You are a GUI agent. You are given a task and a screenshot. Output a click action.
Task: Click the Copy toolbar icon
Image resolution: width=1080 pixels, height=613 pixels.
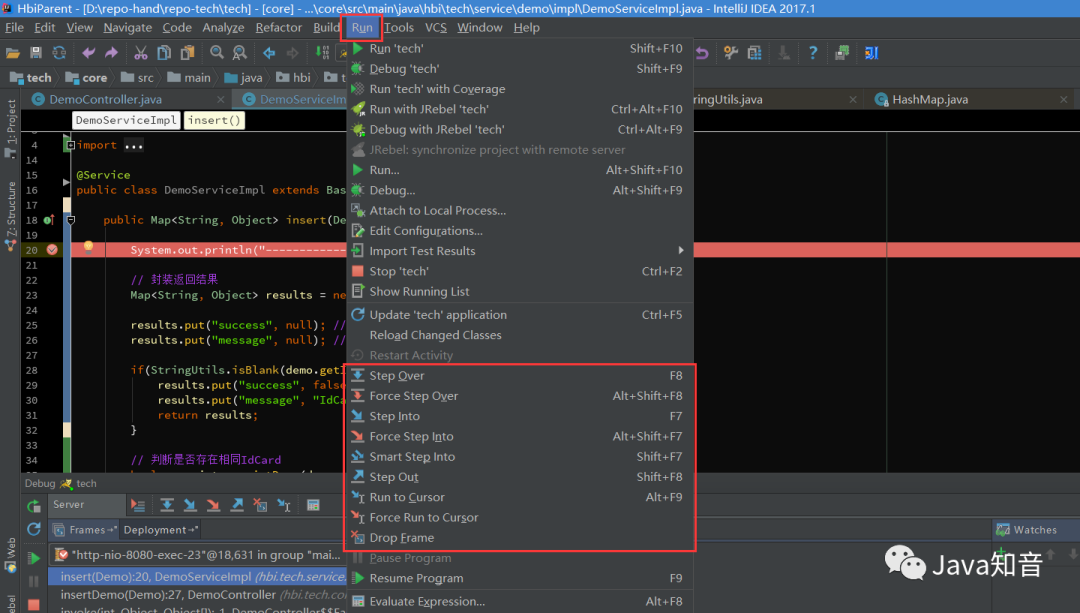(x=164, y=53)
